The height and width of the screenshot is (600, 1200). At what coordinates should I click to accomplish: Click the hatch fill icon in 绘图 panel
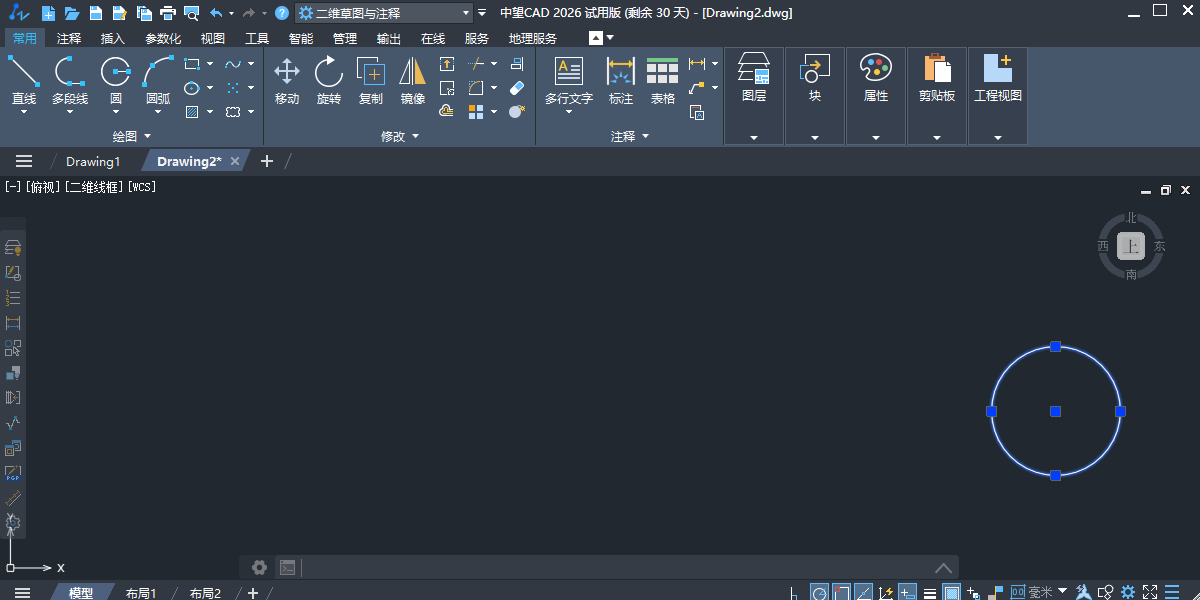192,112
